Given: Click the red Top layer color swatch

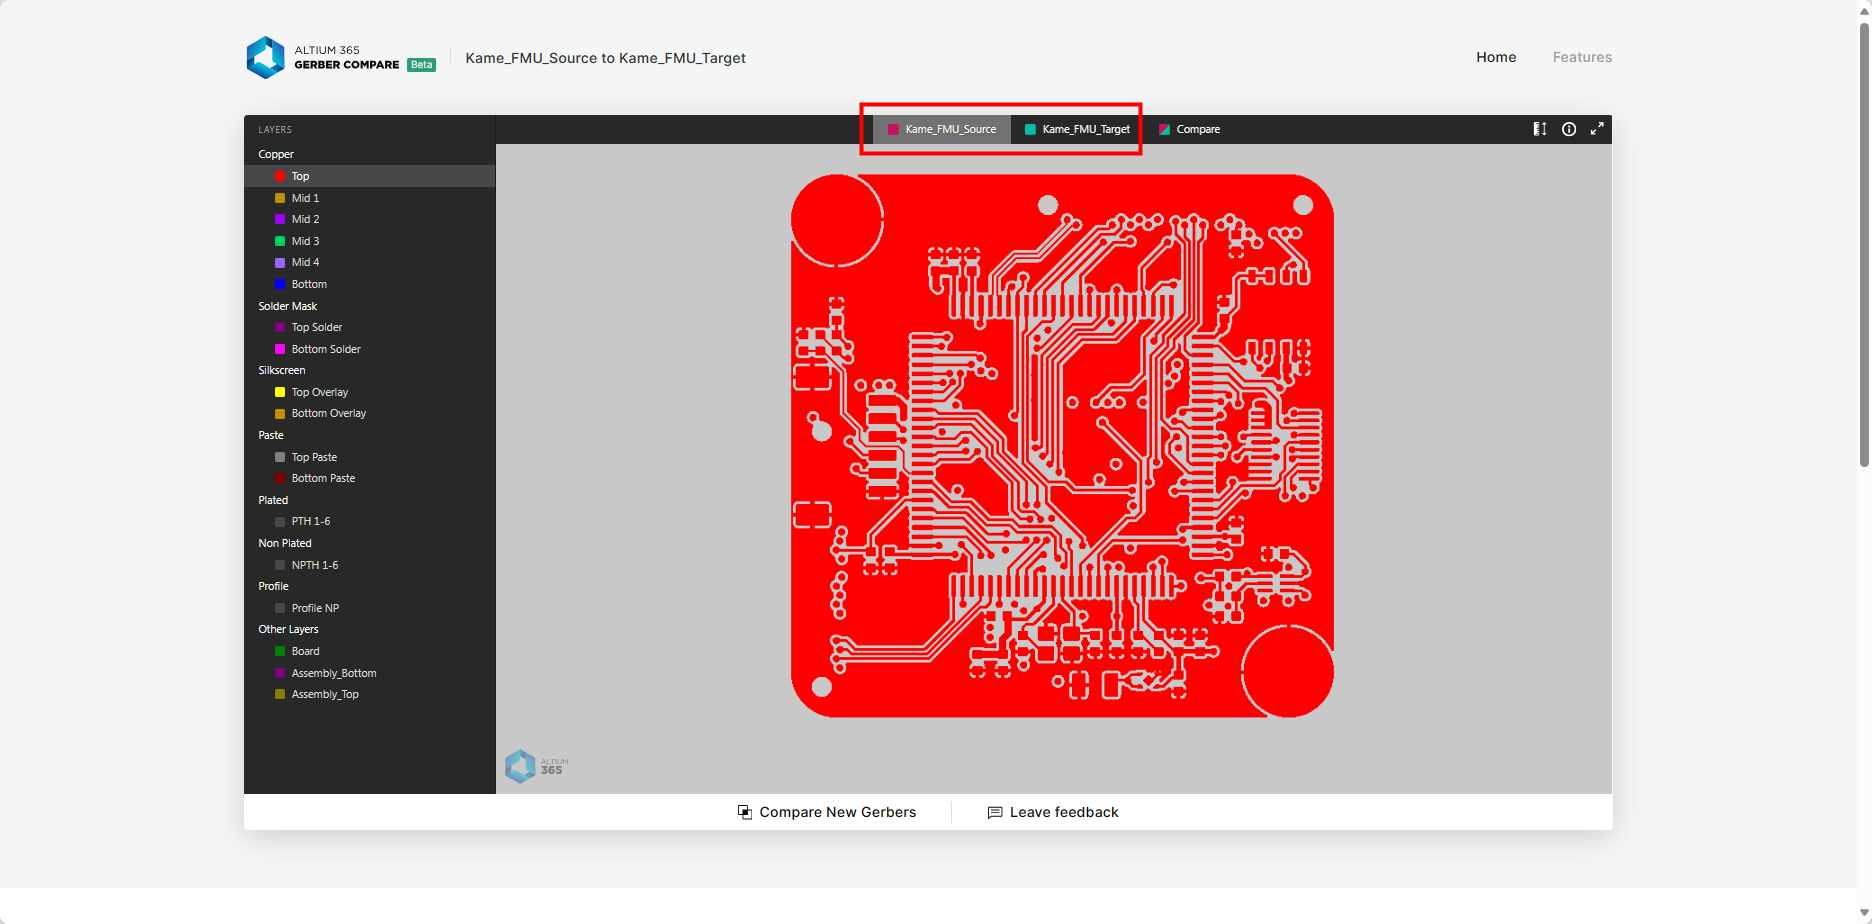Looking at the screenshot, I should tap(280, 176).
